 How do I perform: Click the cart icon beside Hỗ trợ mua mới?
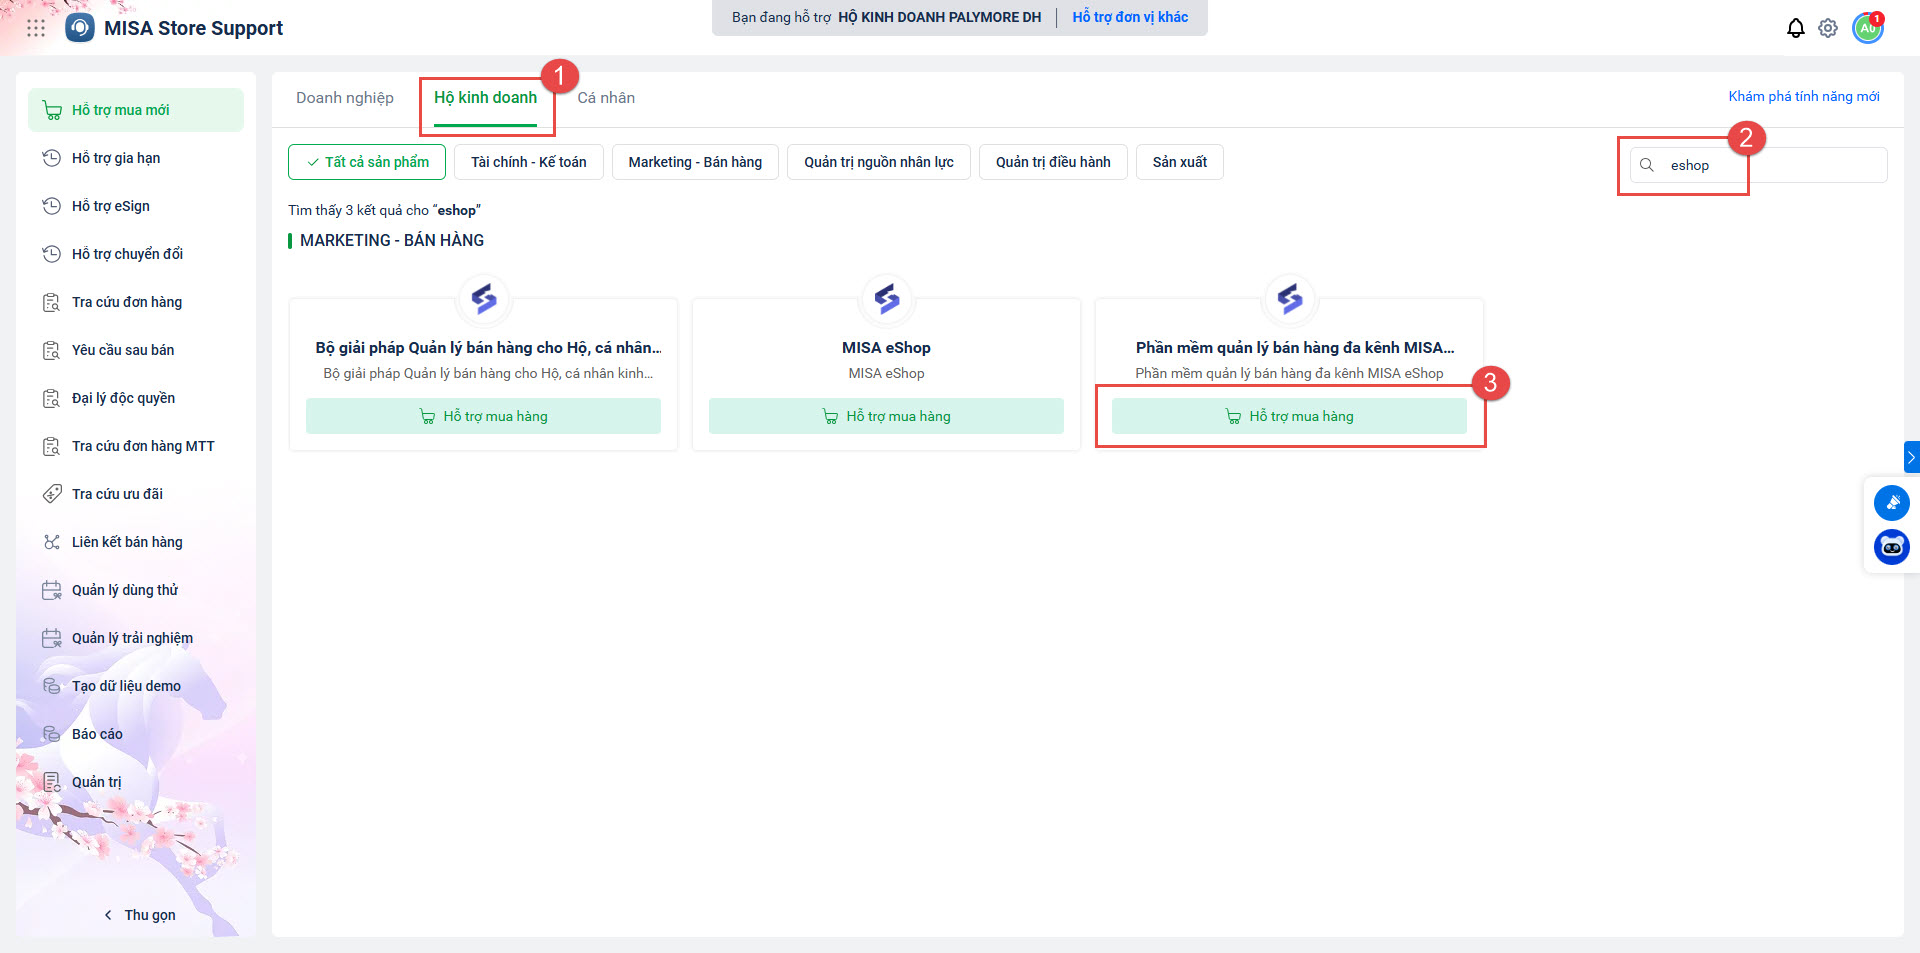(x=52, y=110)
